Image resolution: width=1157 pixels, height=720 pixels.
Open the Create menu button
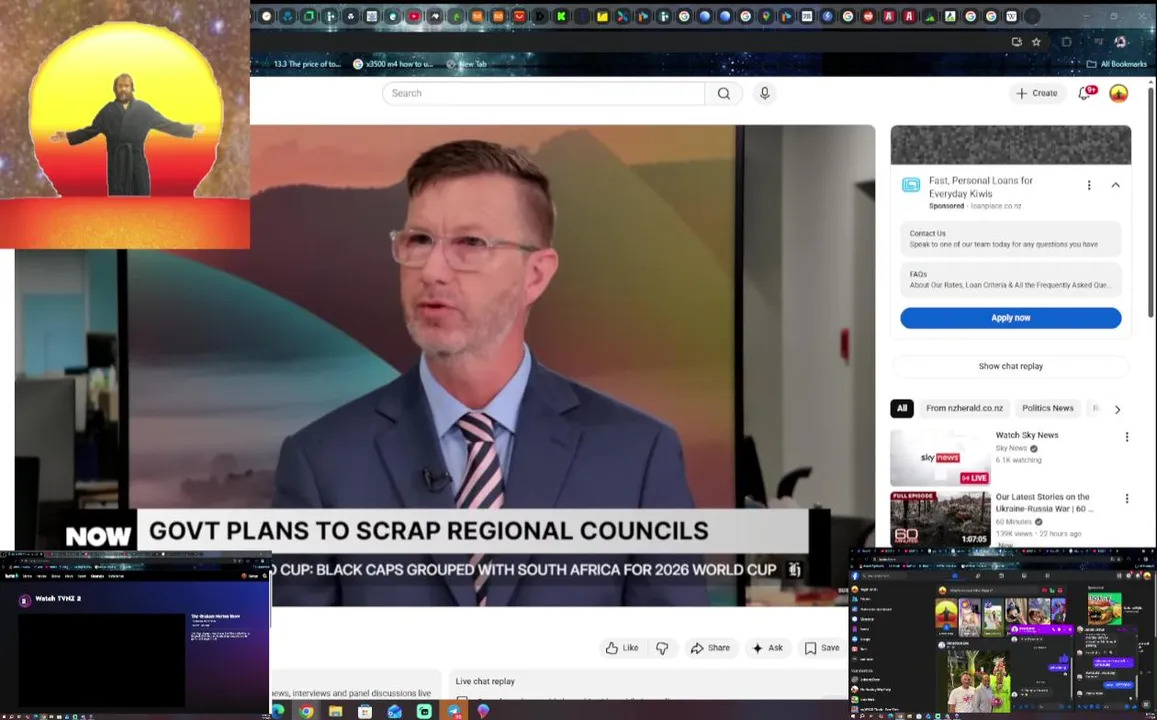tap(1037, 94)
